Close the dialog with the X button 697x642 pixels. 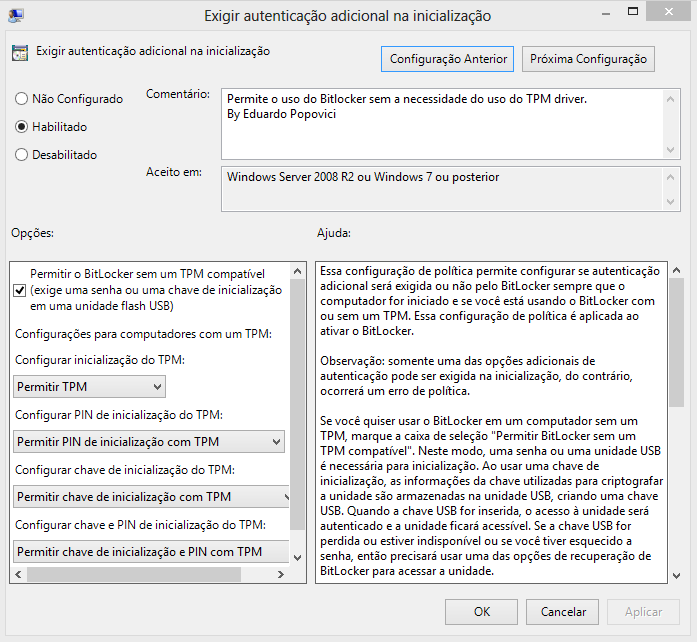pos(669,12)
